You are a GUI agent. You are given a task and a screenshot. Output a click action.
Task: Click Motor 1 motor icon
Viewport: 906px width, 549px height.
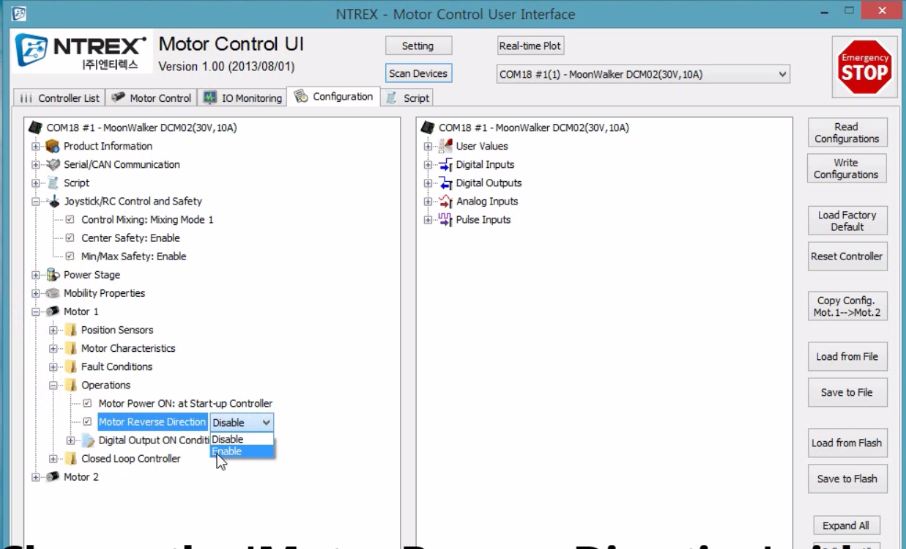[x=53, y=311]
